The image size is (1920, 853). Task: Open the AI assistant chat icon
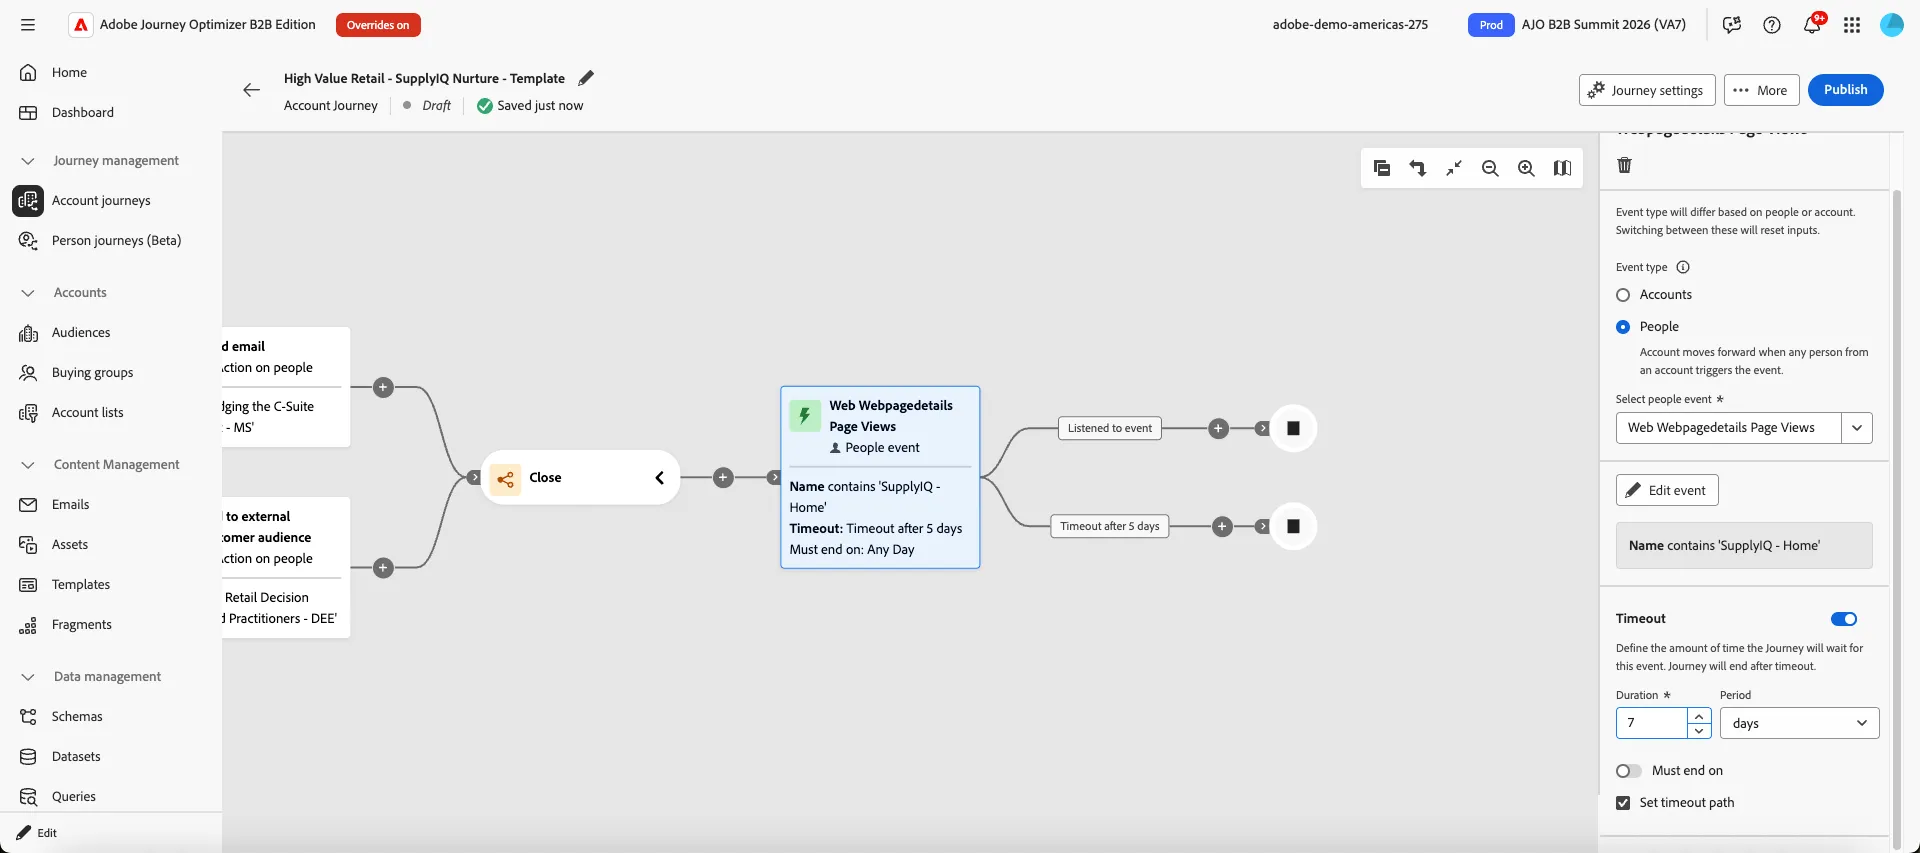[x=1732, y=25]
